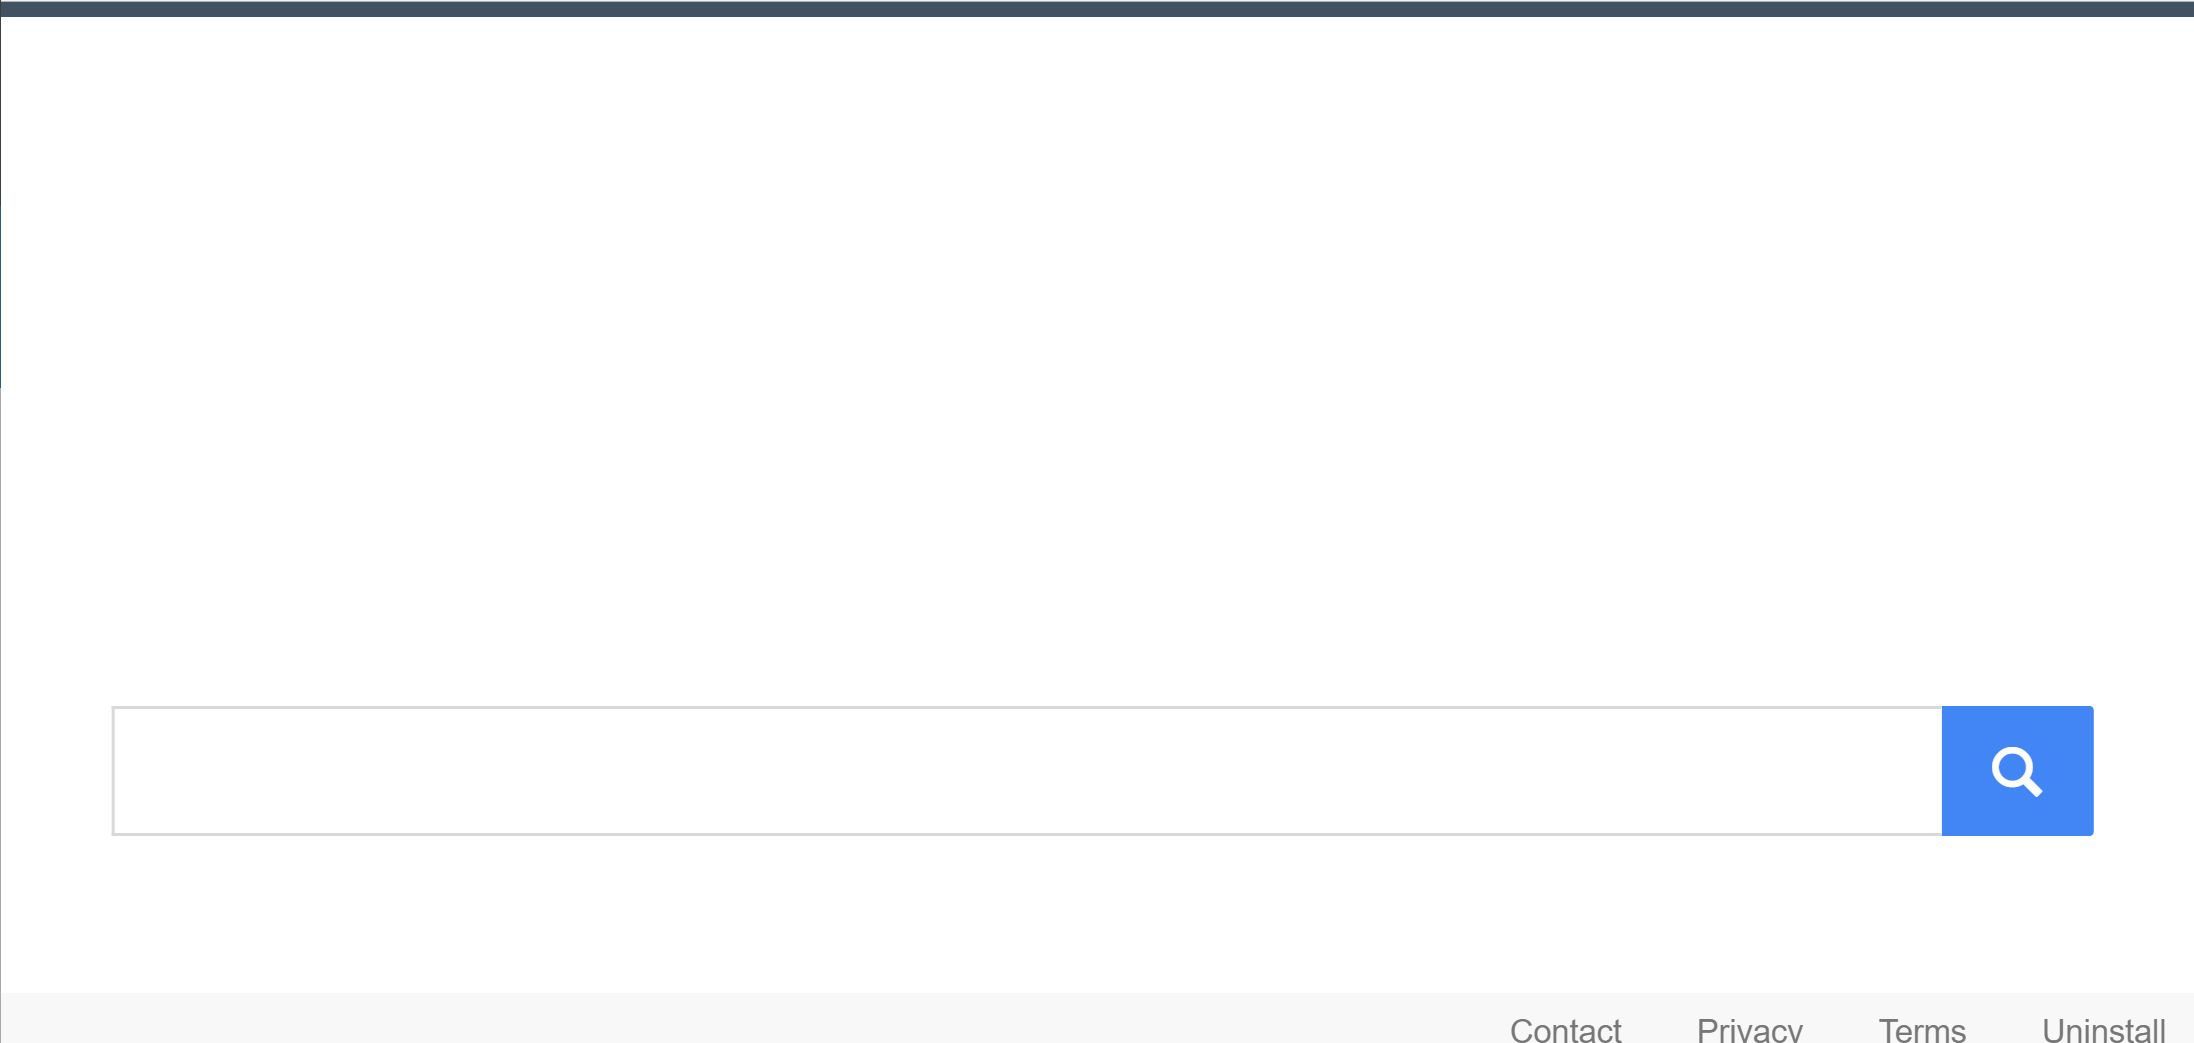Image resolution: width=2194 pixels, height=1043 pixels.
Task: Show the Terms of use page
Action: (x=1922, y=1029)
